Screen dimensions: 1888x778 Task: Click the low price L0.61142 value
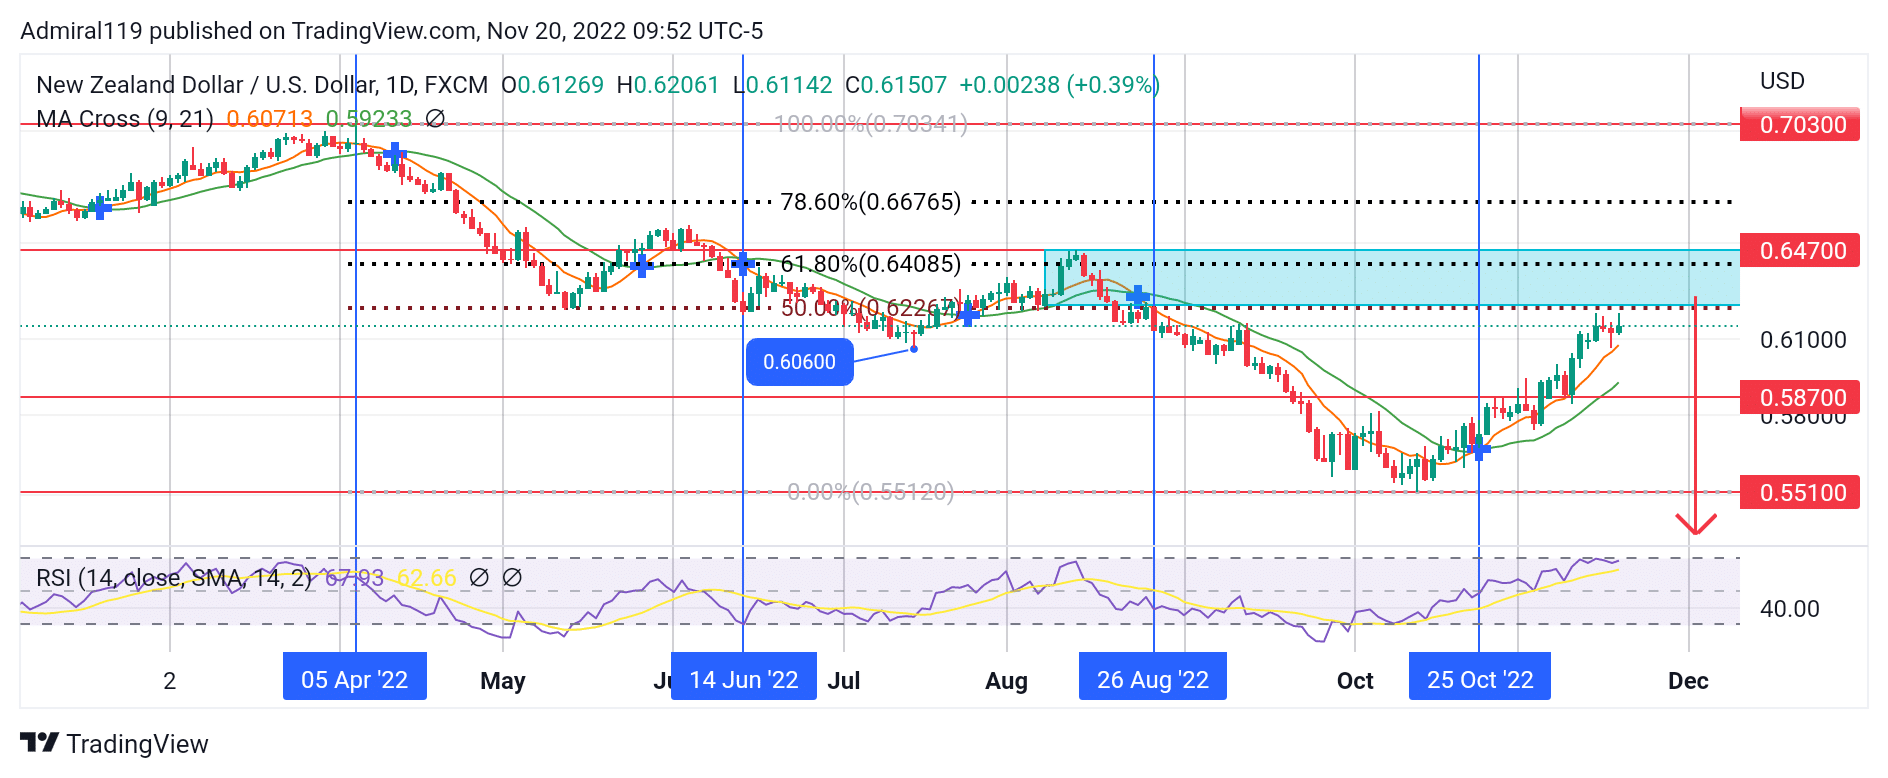click(x=783, y=85)
